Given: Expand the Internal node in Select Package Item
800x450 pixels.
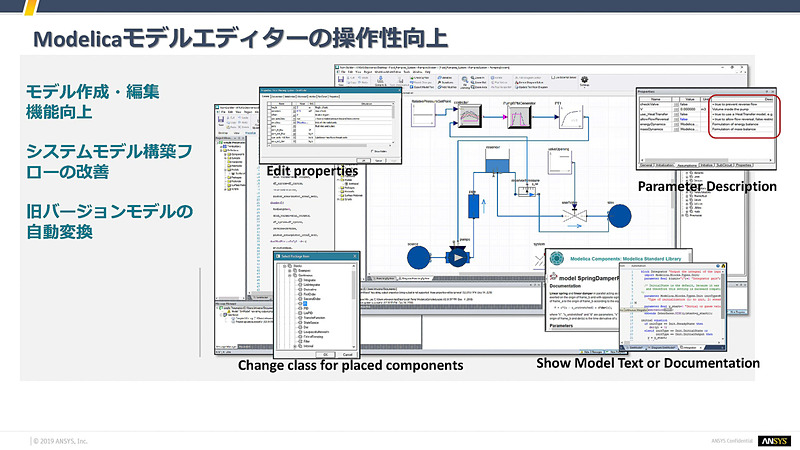Looking at the screenshot, I should coord(295,346).
